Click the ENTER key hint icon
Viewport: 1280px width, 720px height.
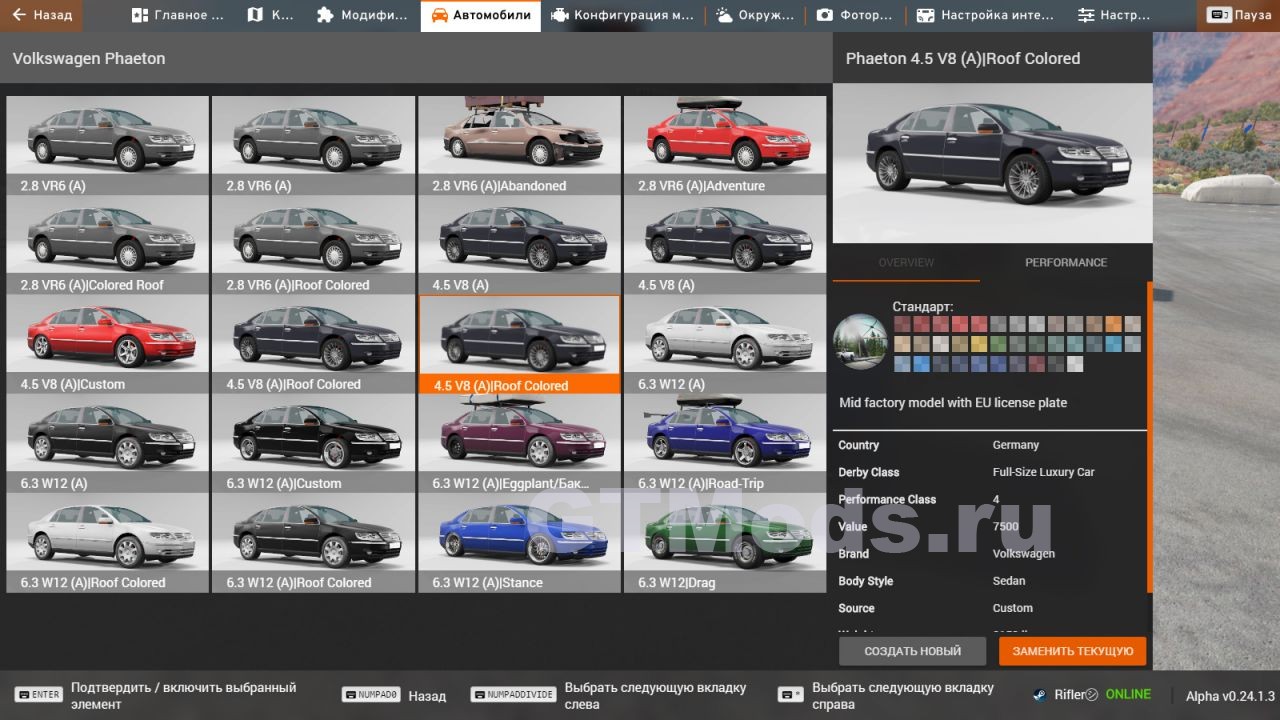[x=39, y=695]
